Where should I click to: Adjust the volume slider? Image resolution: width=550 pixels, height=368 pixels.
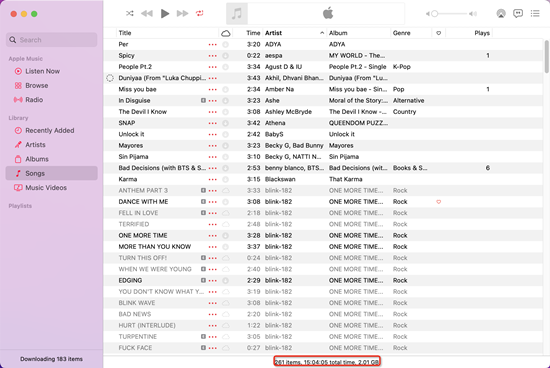(x=451, y=14)
